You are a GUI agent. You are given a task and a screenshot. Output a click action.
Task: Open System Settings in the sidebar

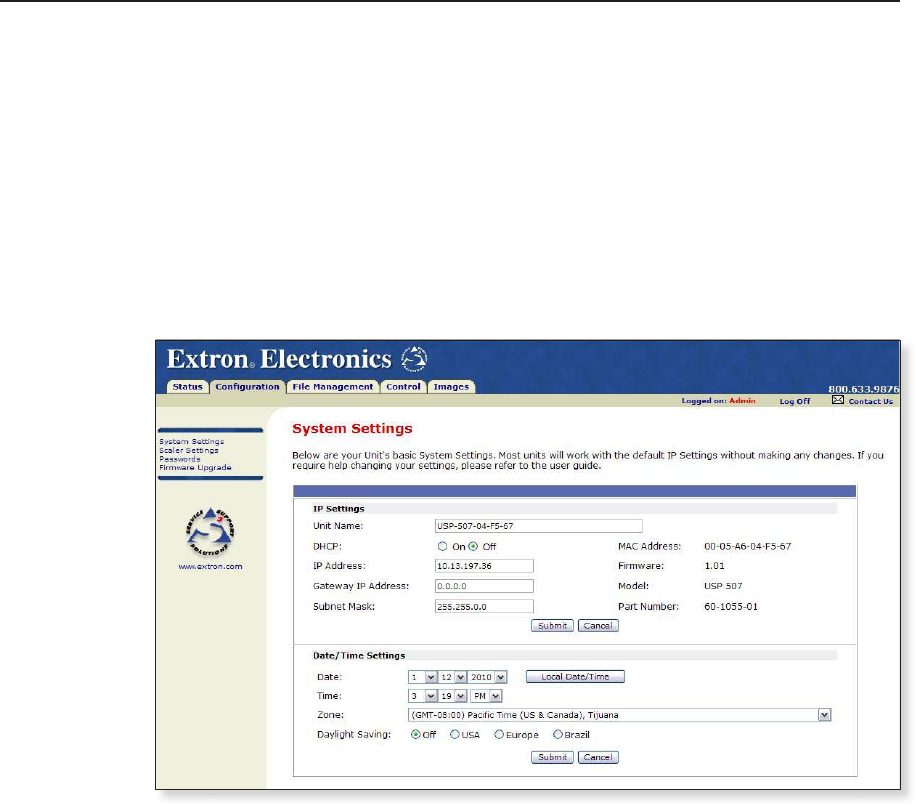[191, 442]
